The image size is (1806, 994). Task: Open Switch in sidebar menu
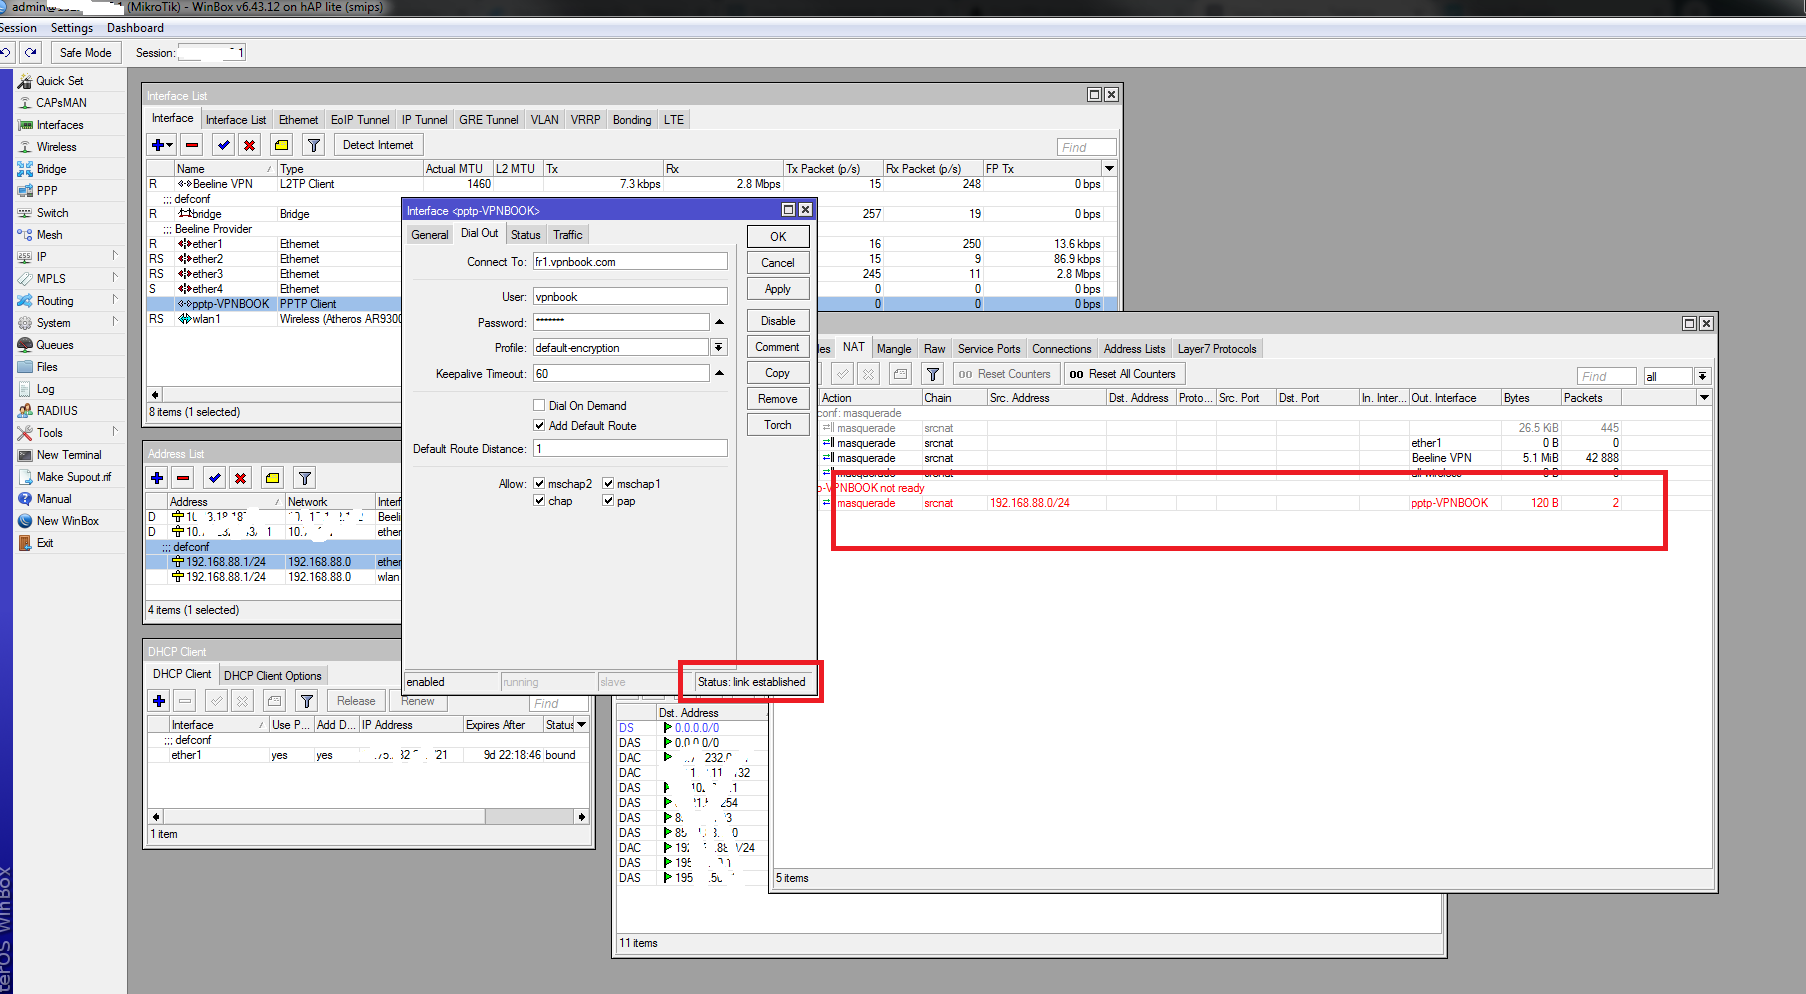click(52, 213)
